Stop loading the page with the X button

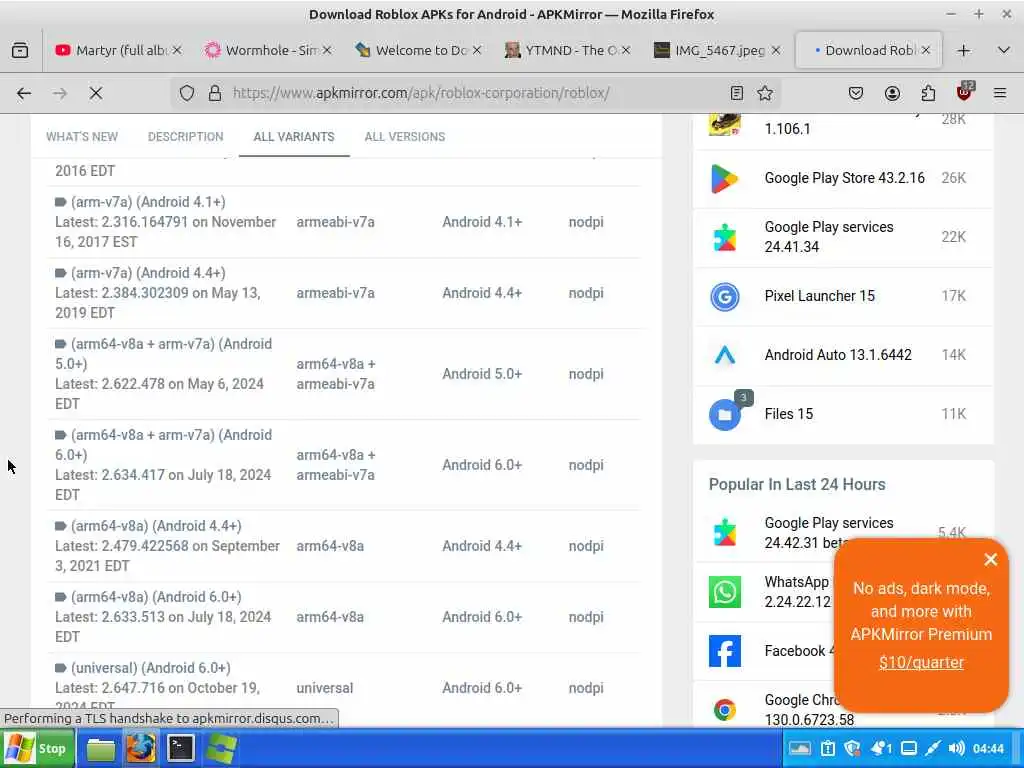click(96, 93)
